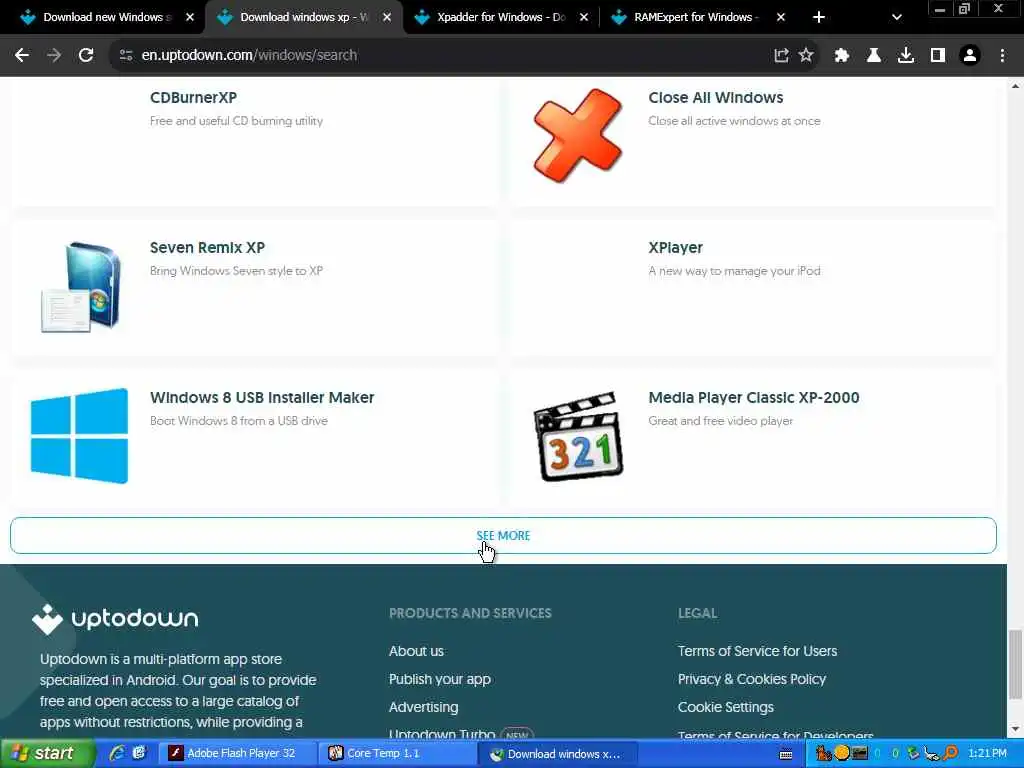
Task: Open Chrome Labs flask icon
Action: point(874,56)
